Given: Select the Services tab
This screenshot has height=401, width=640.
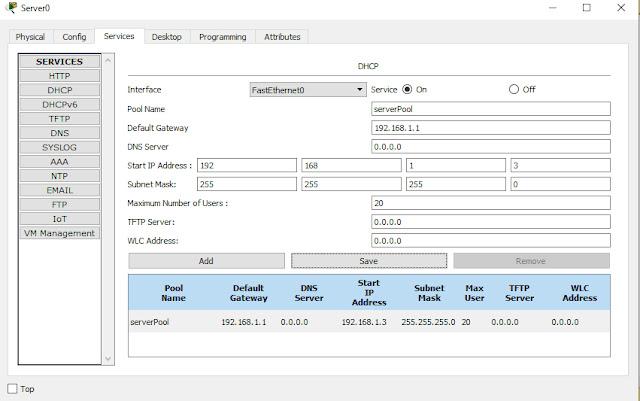Looking at the screenshot, I should click(119, 36).
